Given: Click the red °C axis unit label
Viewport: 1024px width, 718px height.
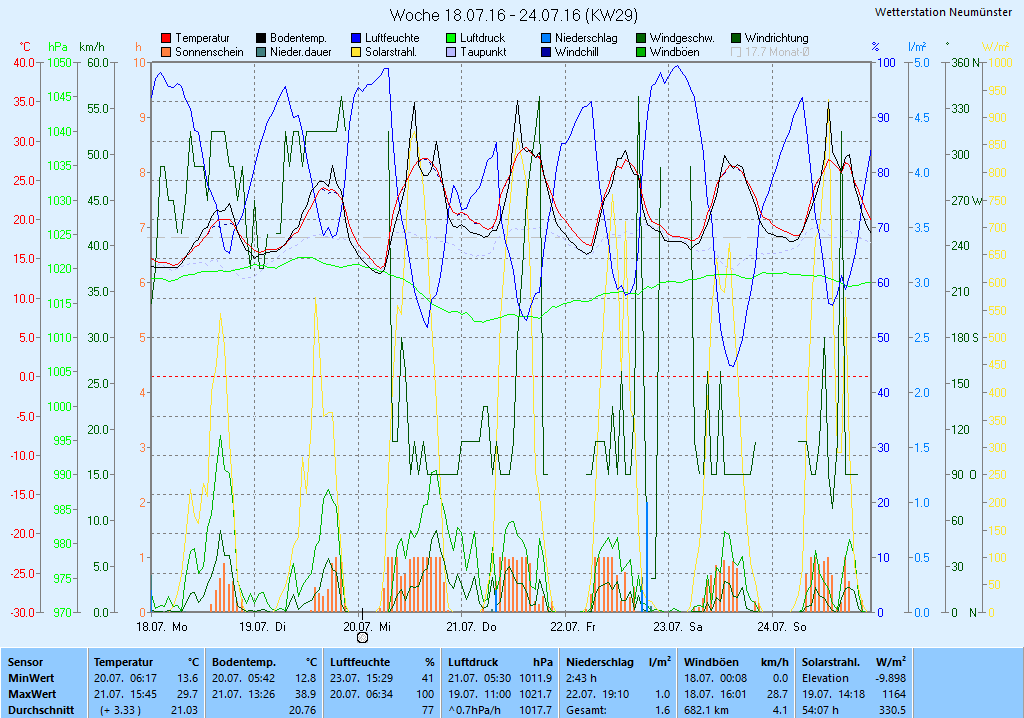Looking at the screenshot, I should [x=25, y=47].
